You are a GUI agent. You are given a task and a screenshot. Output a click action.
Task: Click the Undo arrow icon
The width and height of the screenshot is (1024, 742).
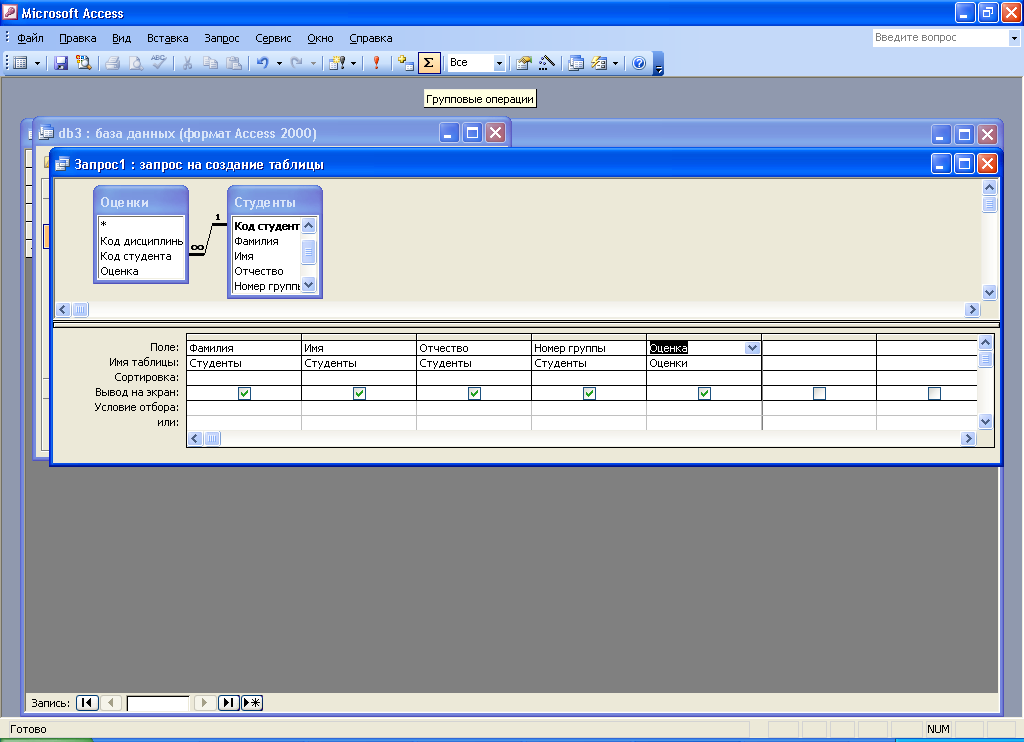pyautogui.click(x=263, y=63)
